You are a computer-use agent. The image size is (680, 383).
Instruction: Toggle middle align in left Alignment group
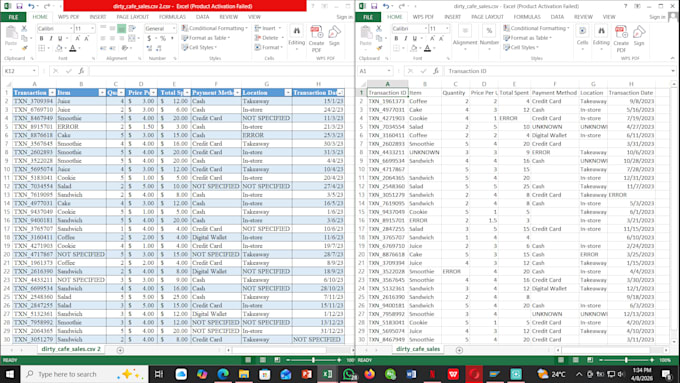pos(112,29)
